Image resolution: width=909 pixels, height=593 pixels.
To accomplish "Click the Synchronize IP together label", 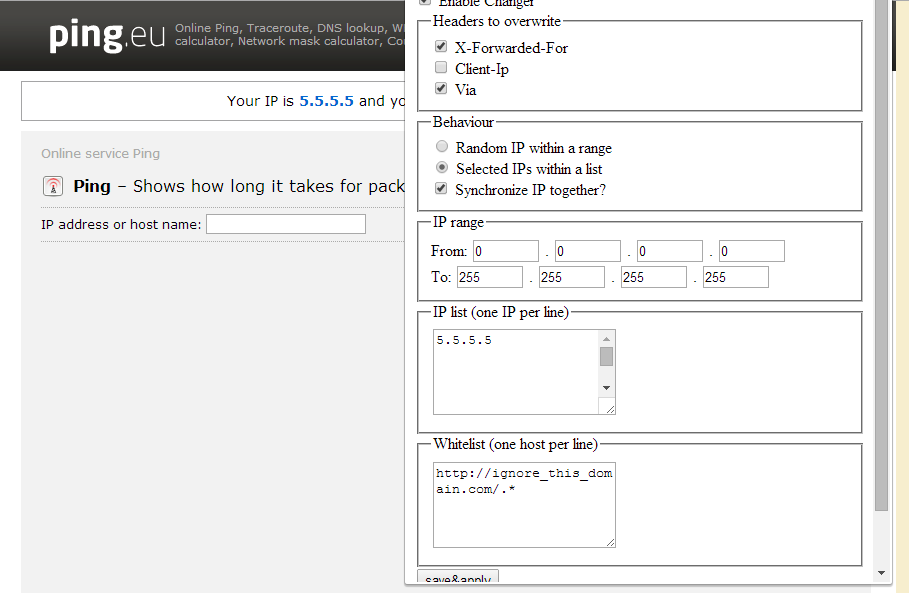I will point(530,190).
